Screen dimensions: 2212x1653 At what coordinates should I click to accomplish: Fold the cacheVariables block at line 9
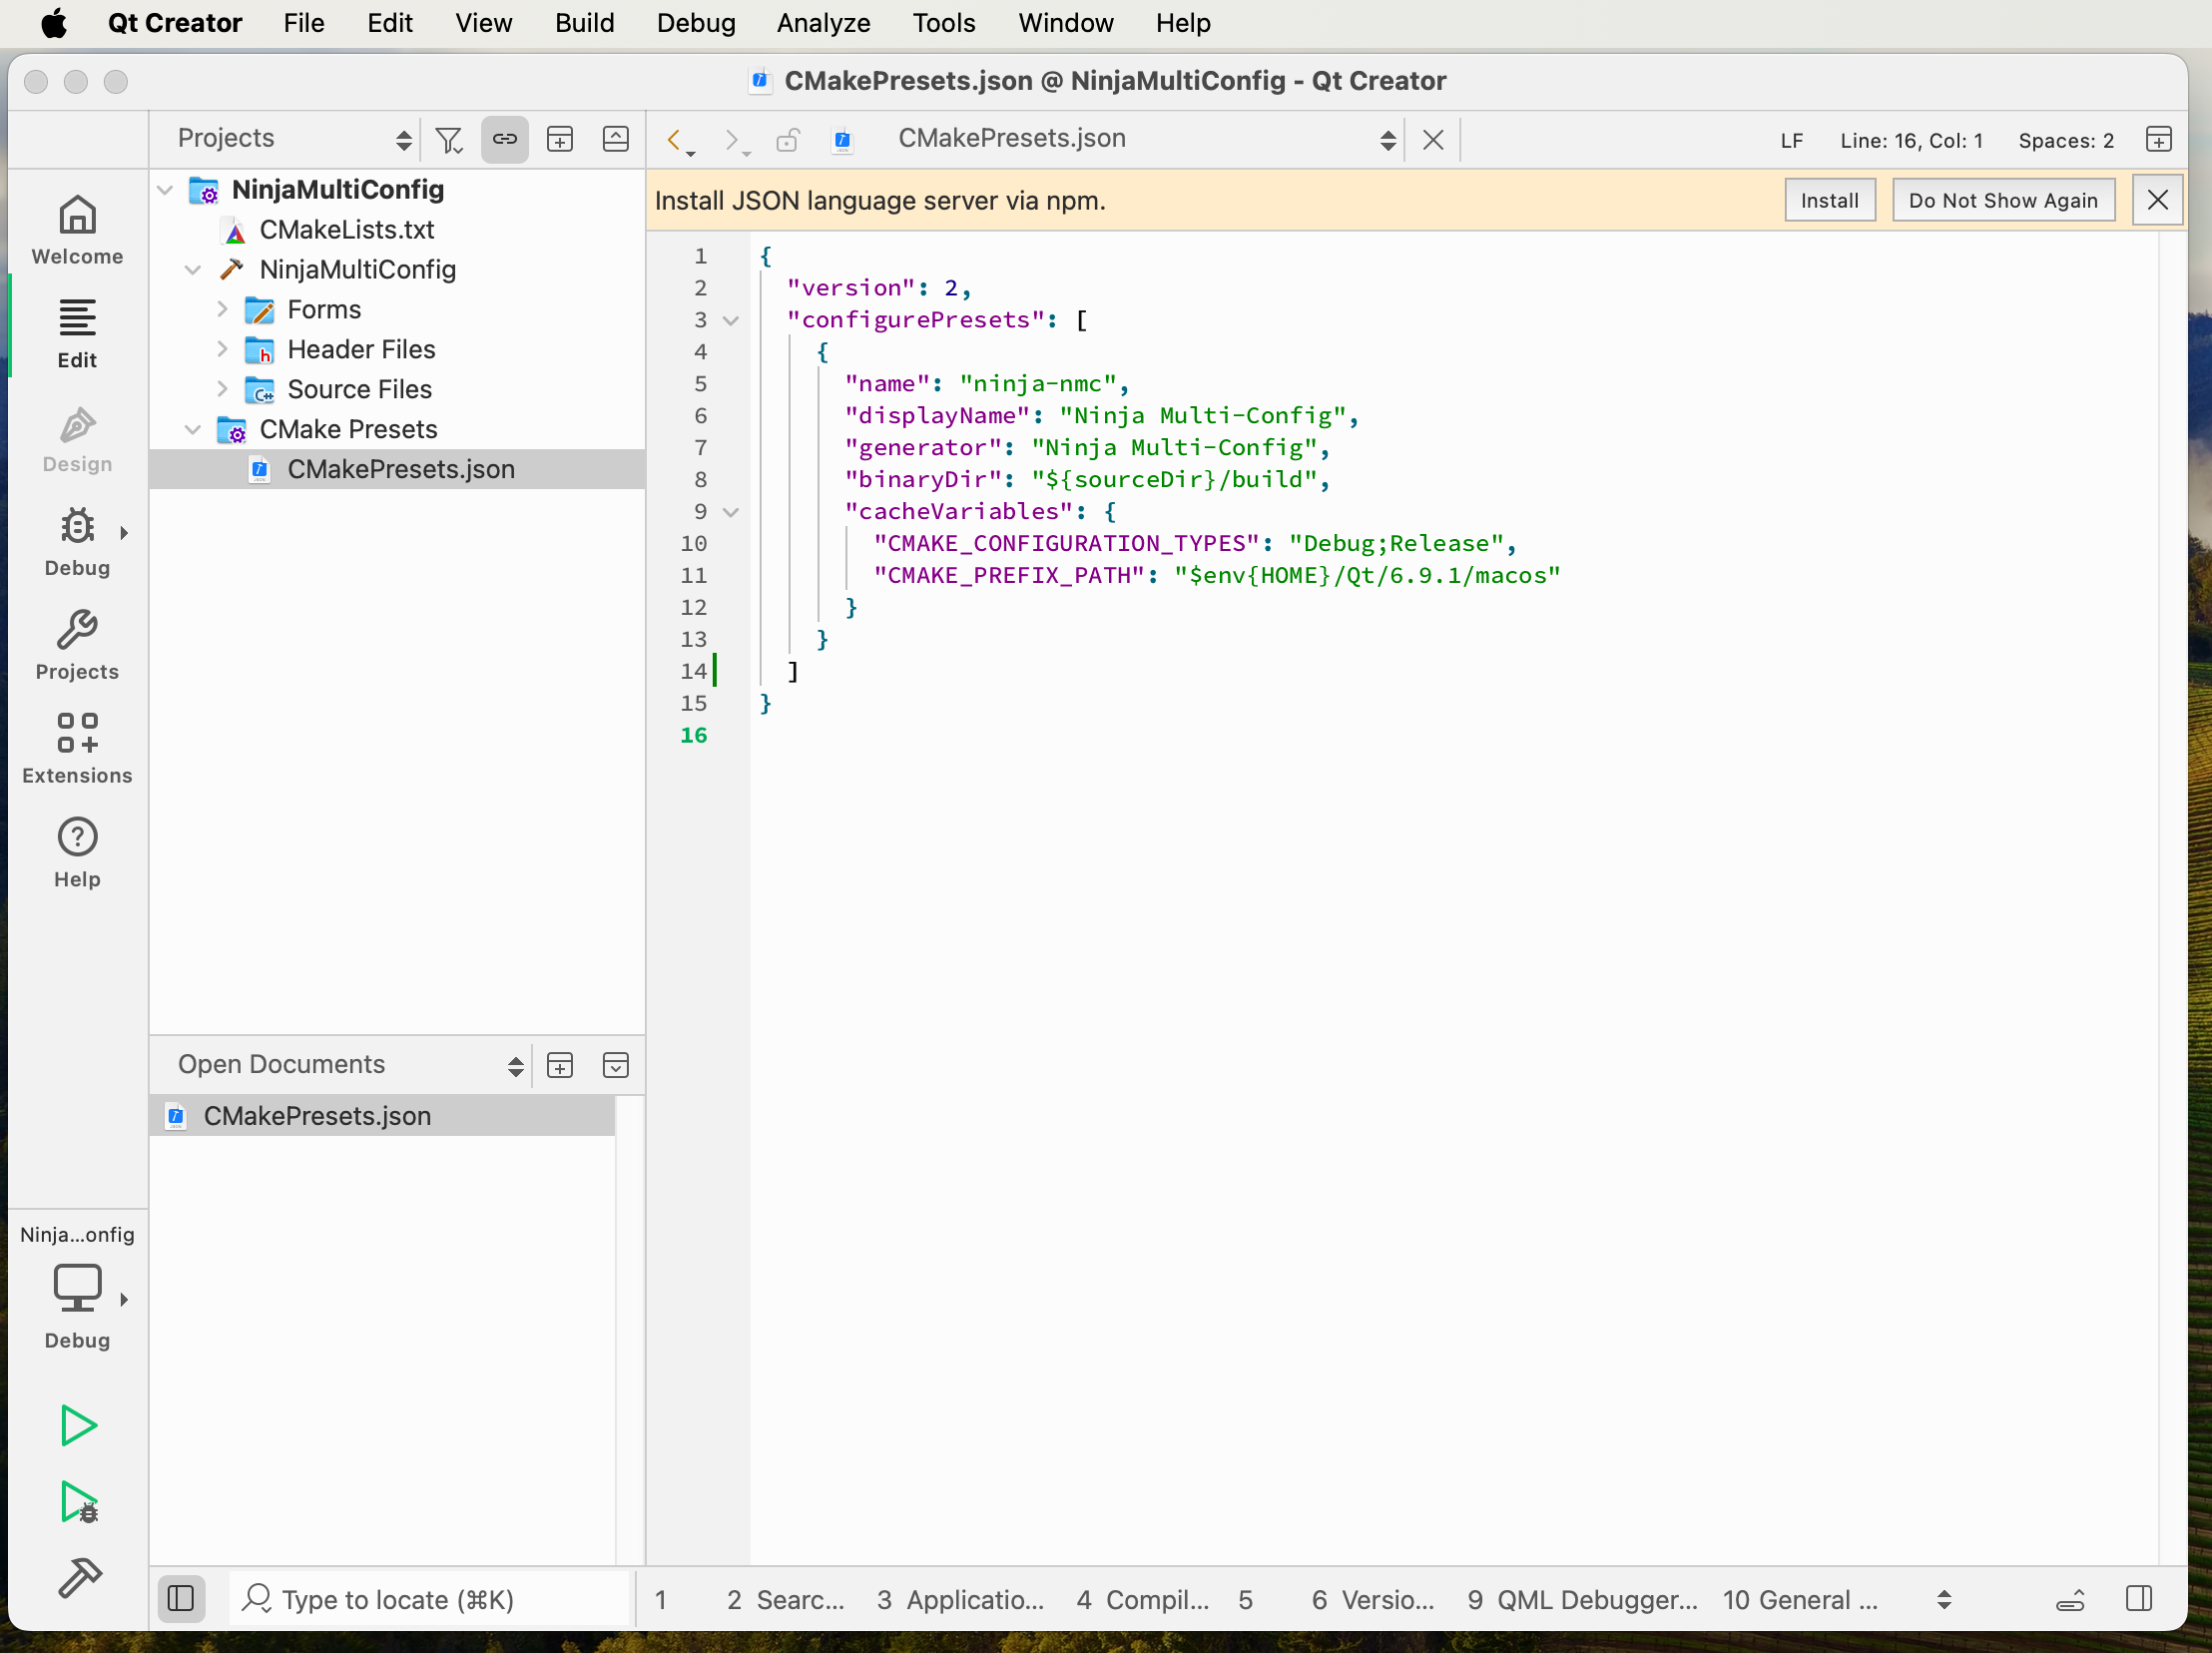click(731, 512)
